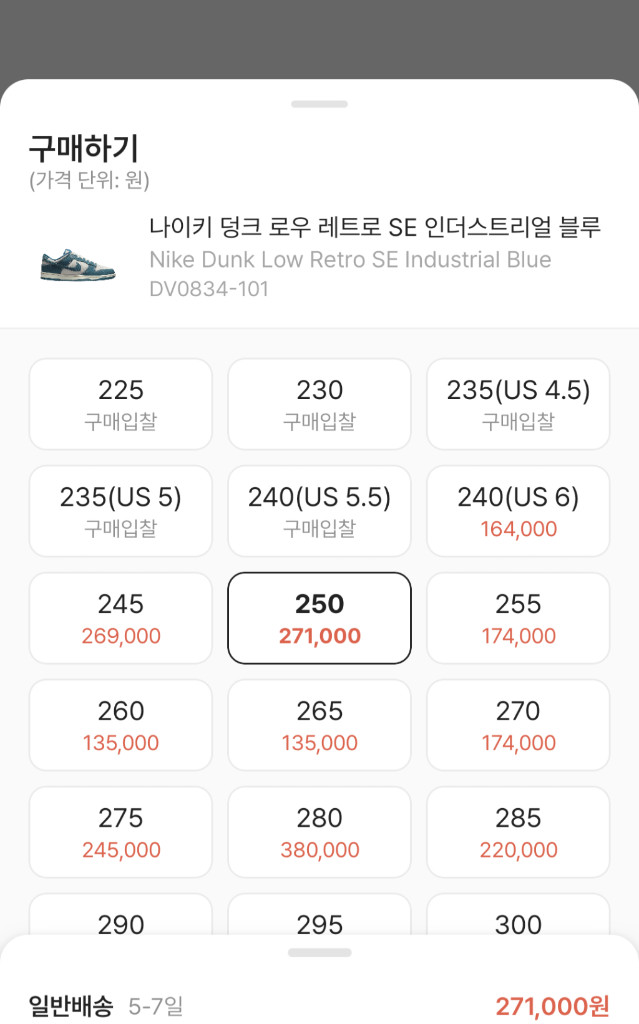This screenshot has height=1024, width=639.
Task: Choose size 240(US 5.5) purchase bid
Action: [x=318, y=511]
